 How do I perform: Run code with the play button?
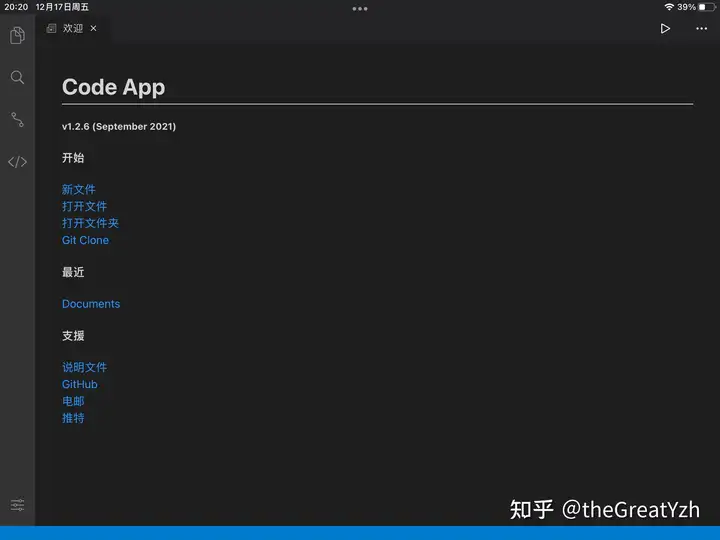tap(665, 28)
